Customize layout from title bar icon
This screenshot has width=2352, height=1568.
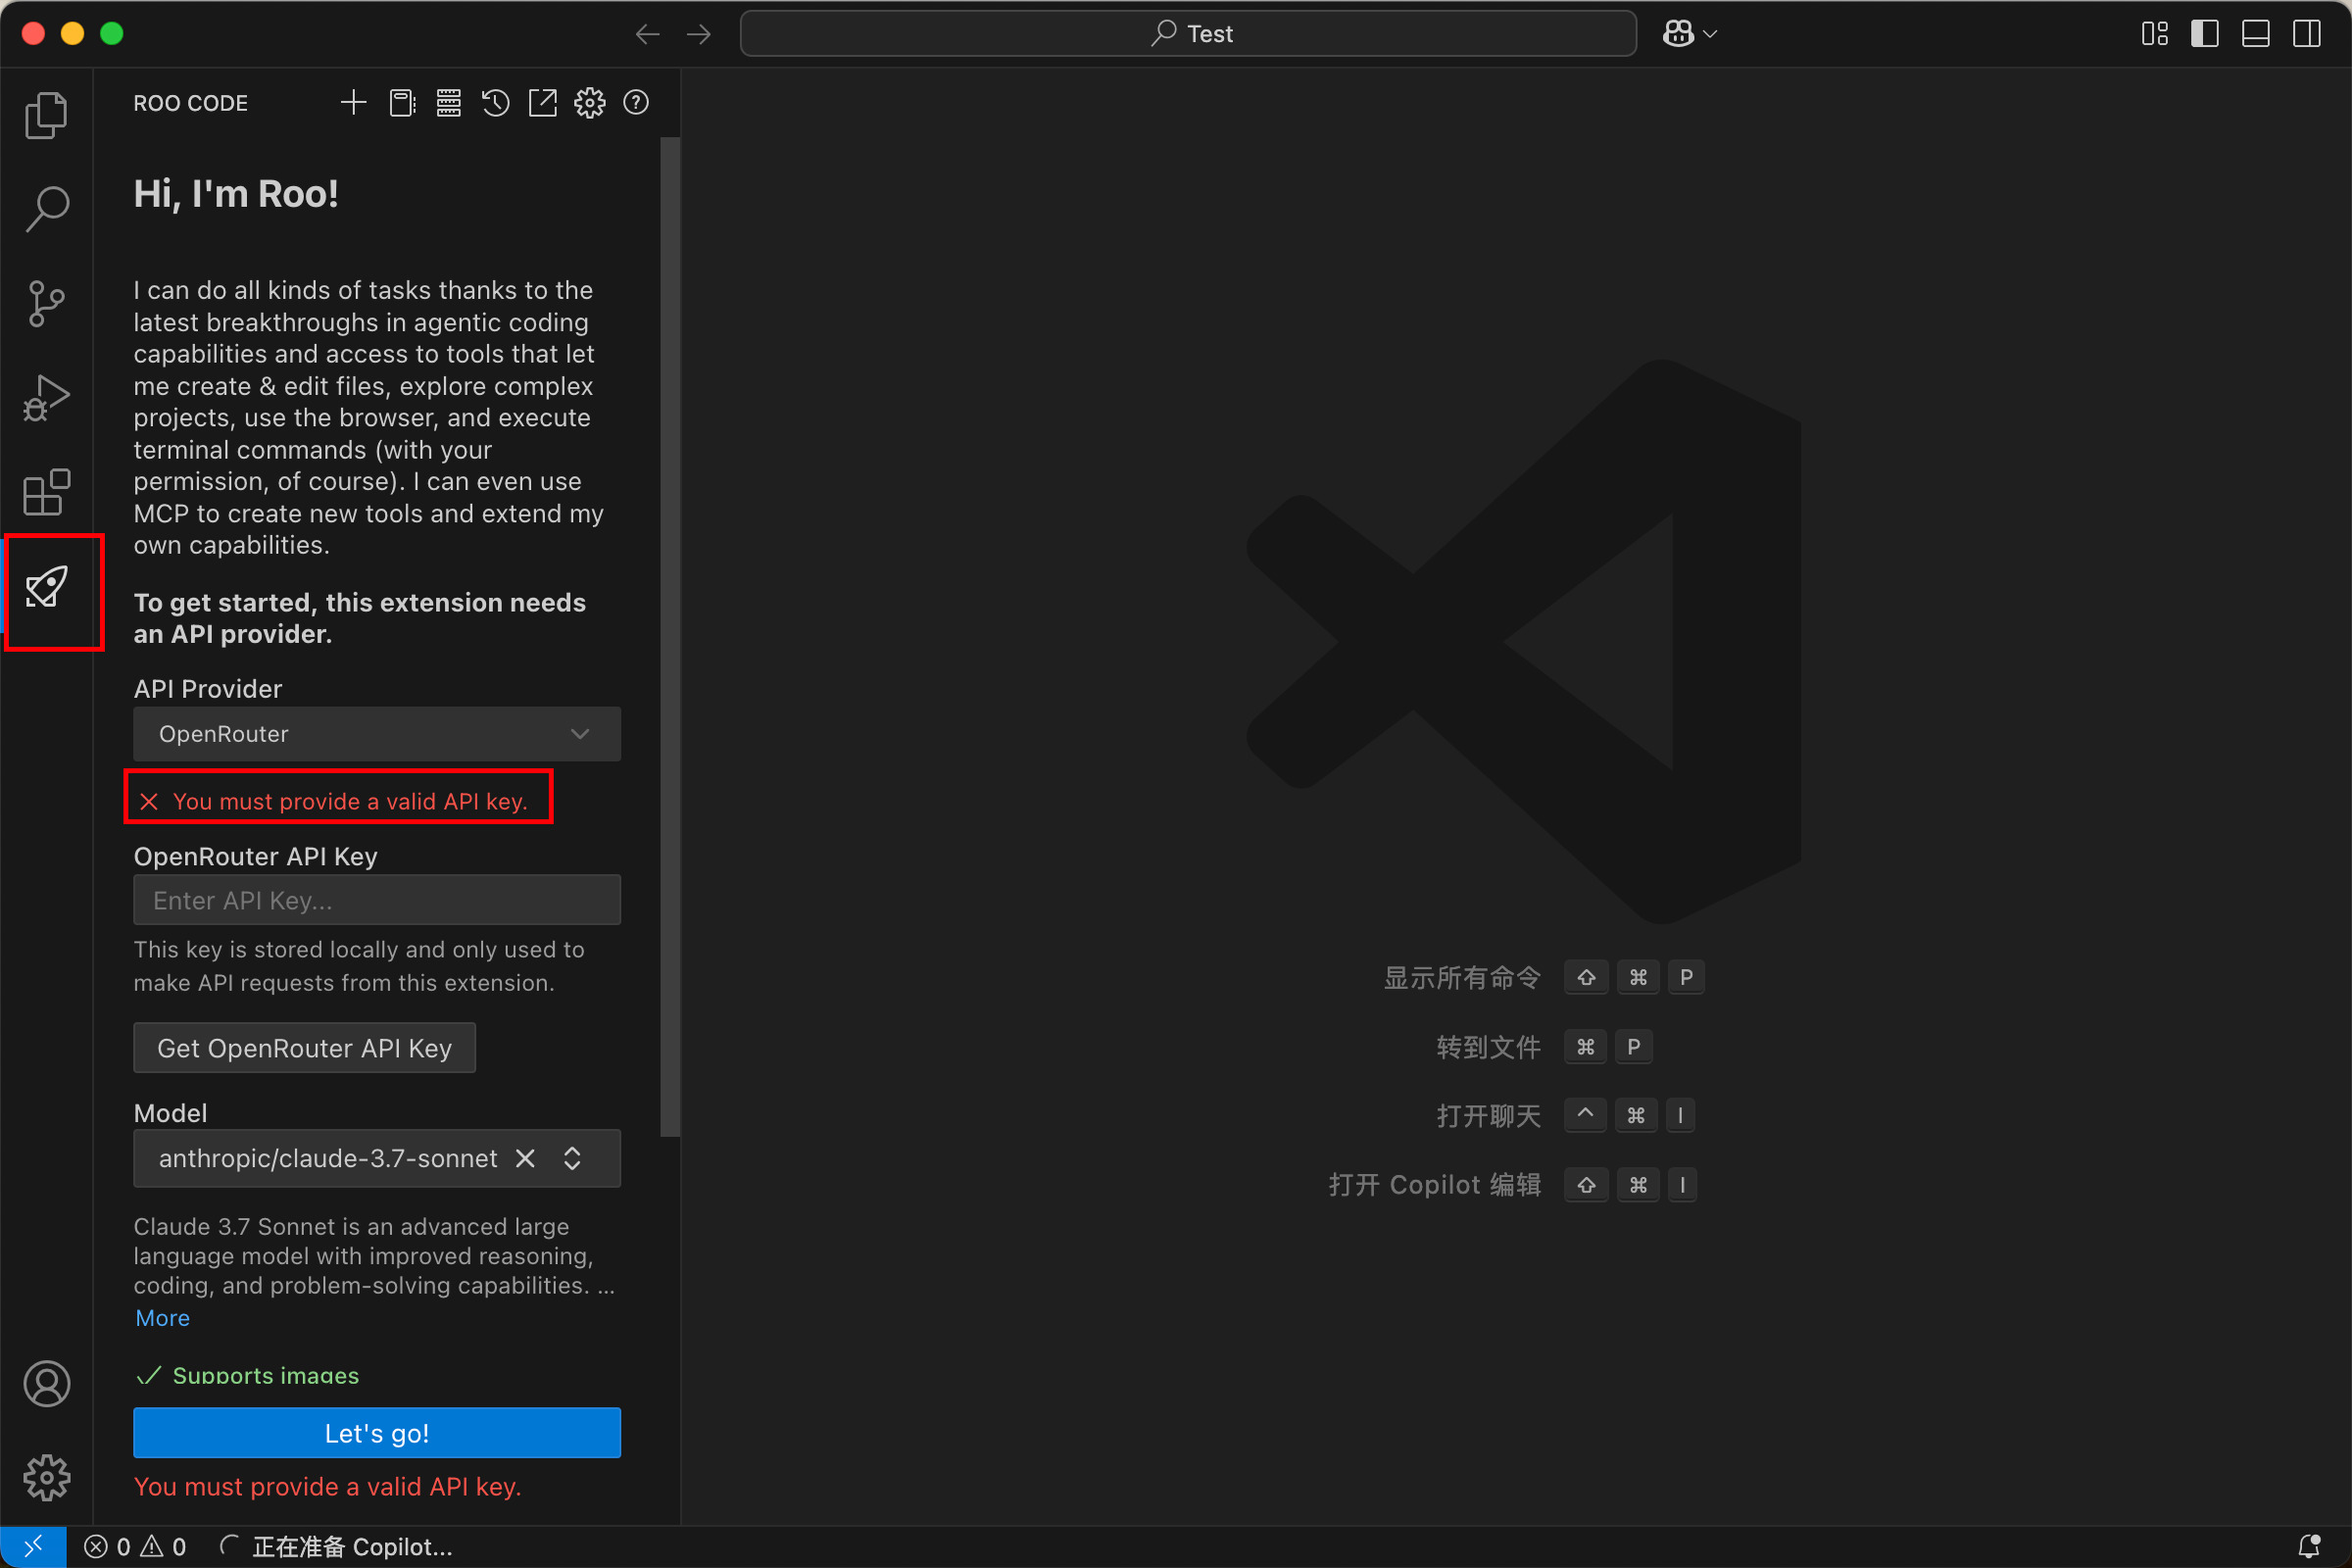pyautogui.click(x=2155, y=34)
